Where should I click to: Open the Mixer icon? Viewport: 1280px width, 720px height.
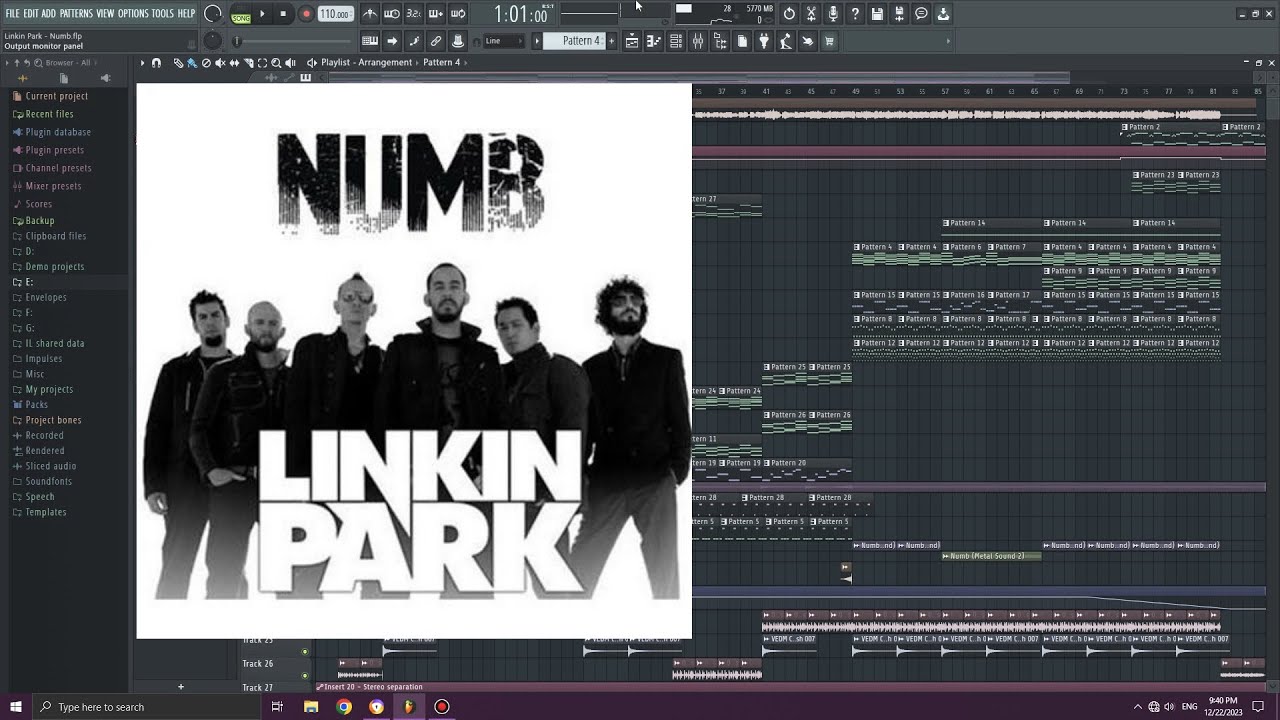698,41
